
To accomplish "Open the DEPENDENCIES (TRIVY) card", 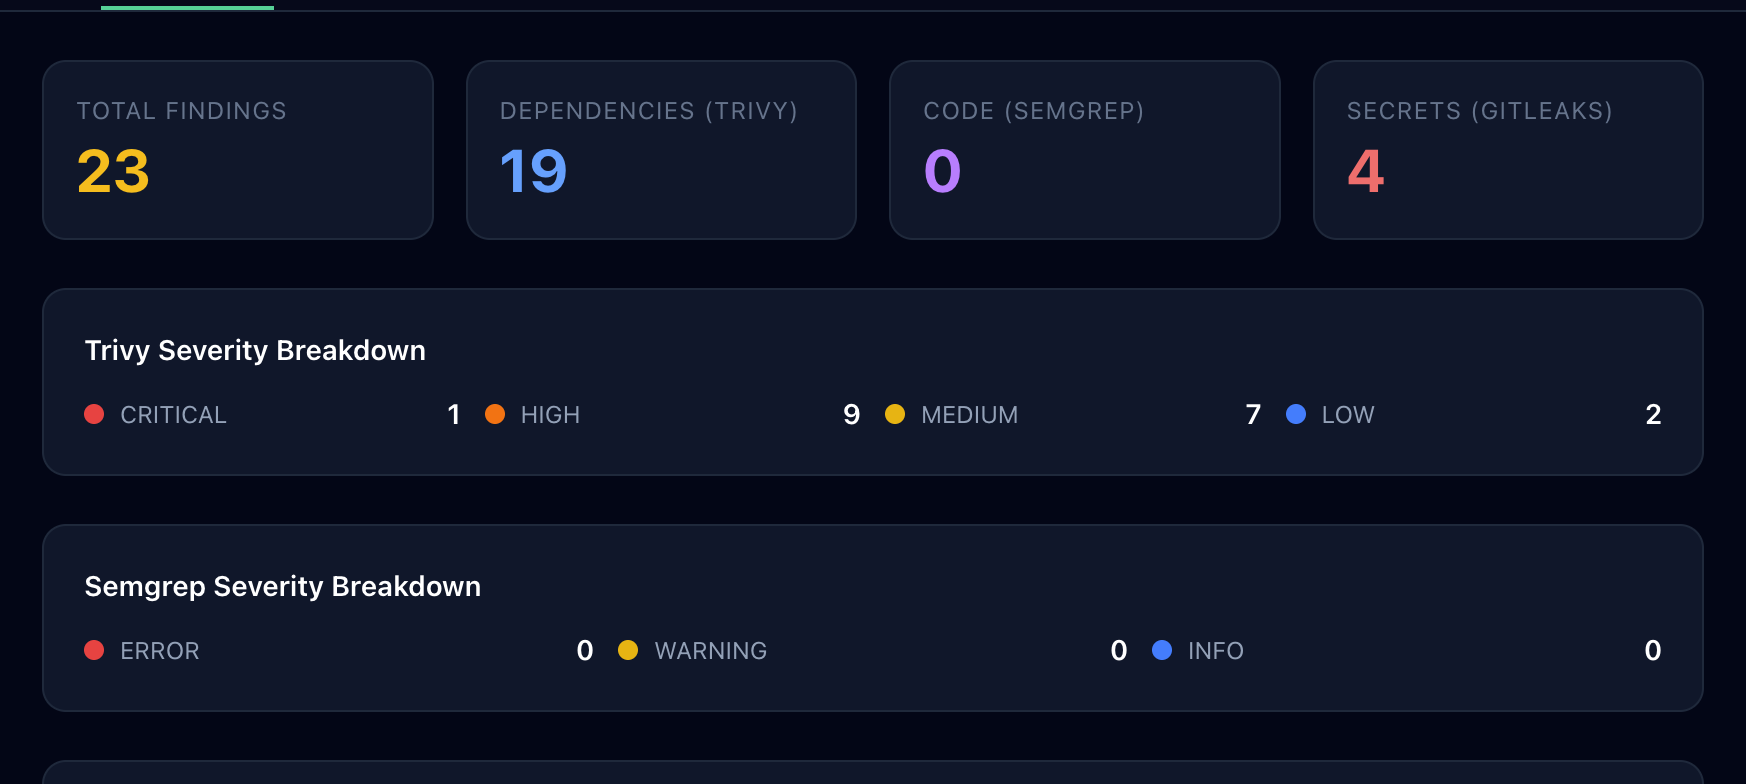I will [x=661, y=150].
